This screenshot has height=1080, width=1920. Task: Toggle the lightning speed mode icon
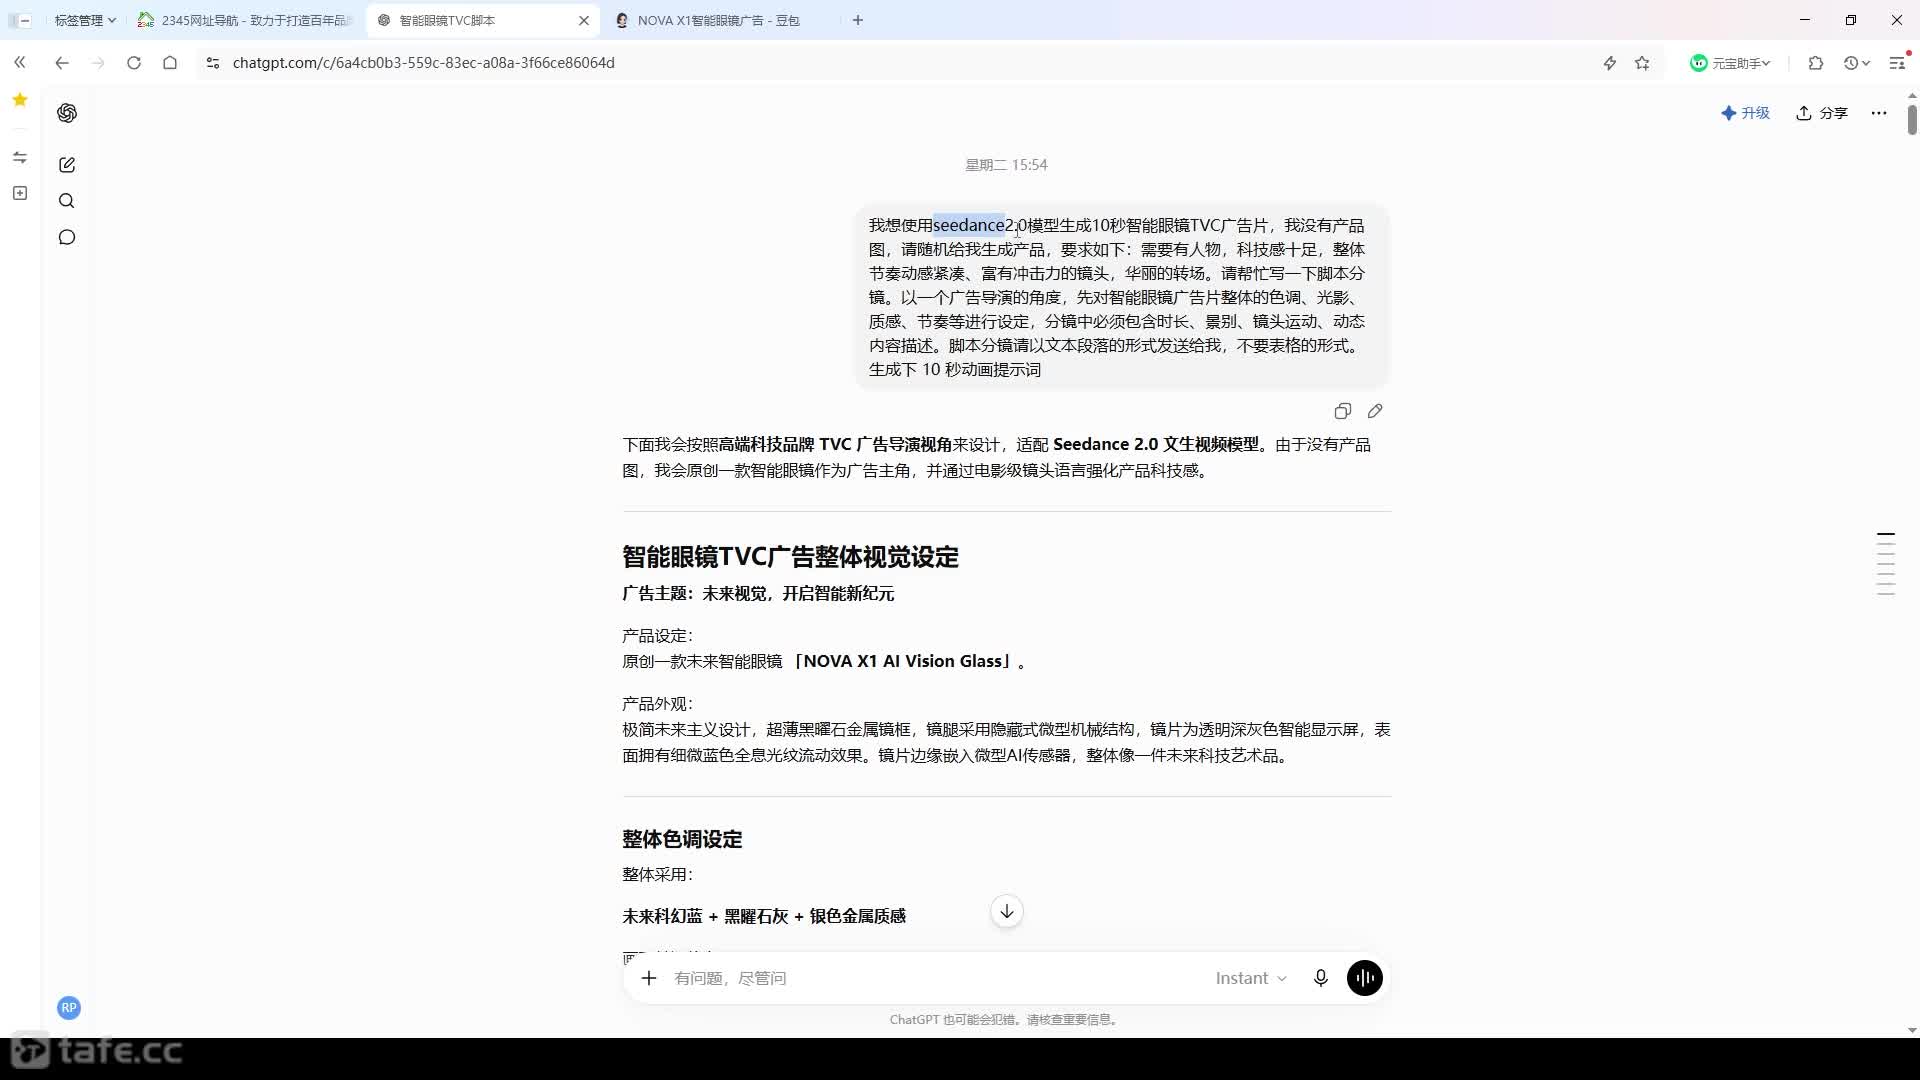click(x=1609, y=63)
